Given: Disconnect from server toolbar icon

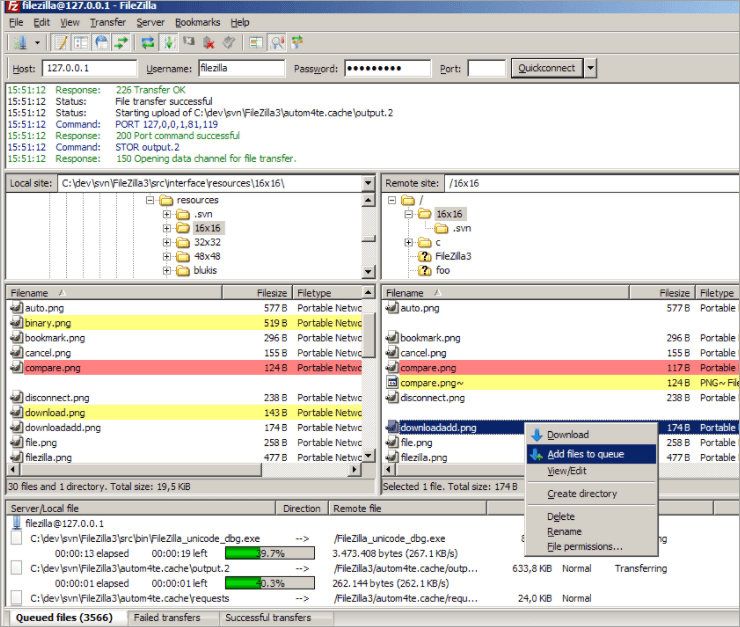Looking at the screenshot, I should (209, 43).
